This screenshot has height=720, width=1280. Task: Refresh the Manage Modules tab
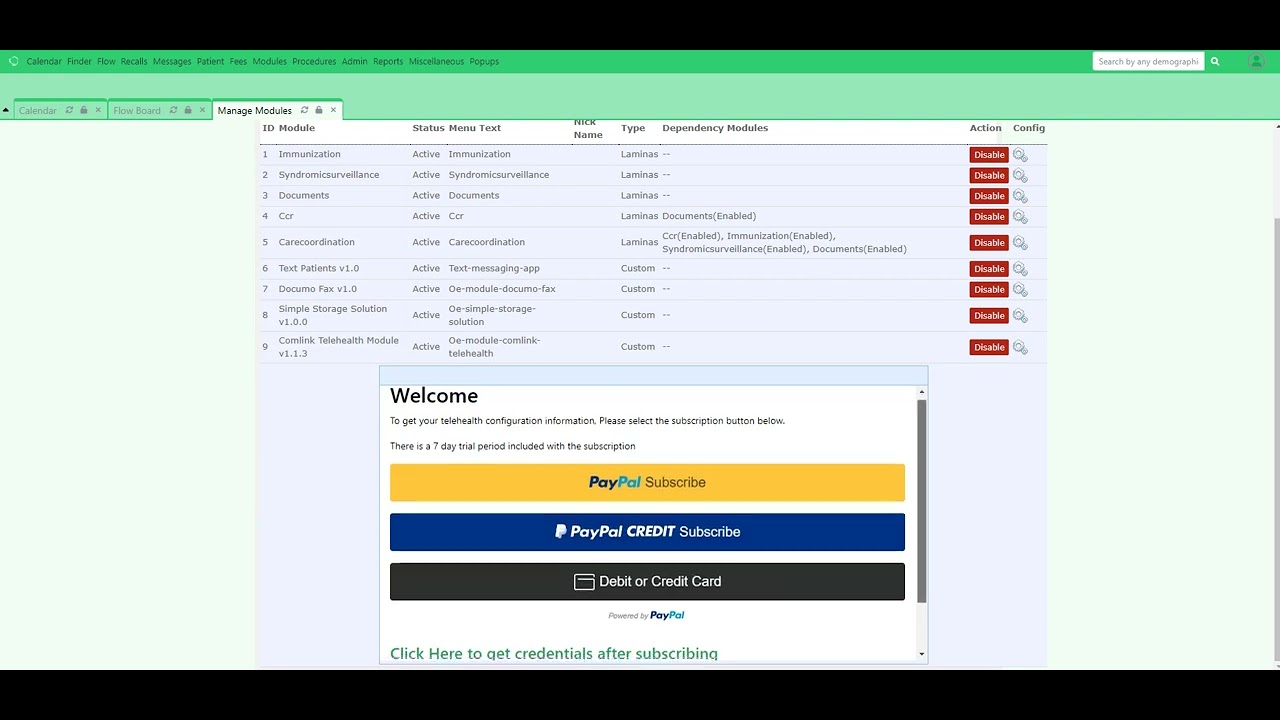click(x=304, y=110)
